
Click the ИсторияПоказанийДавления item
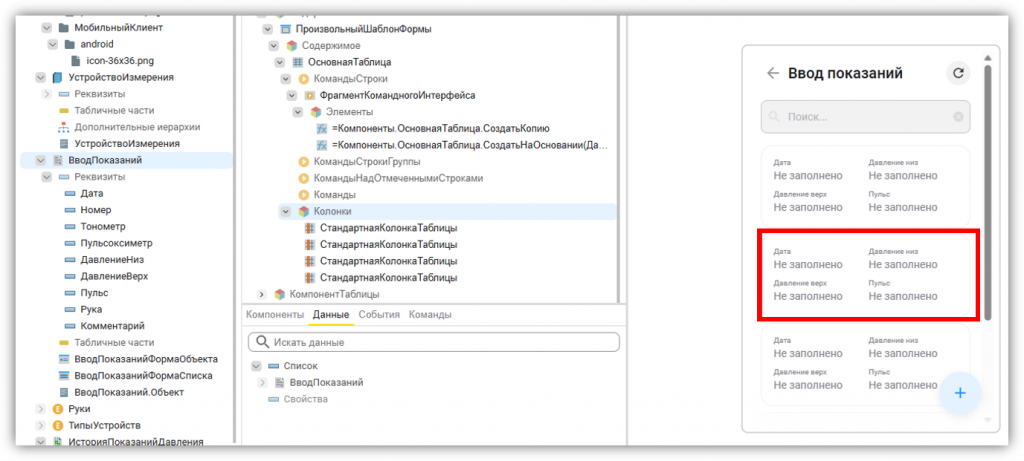point(136,442)
